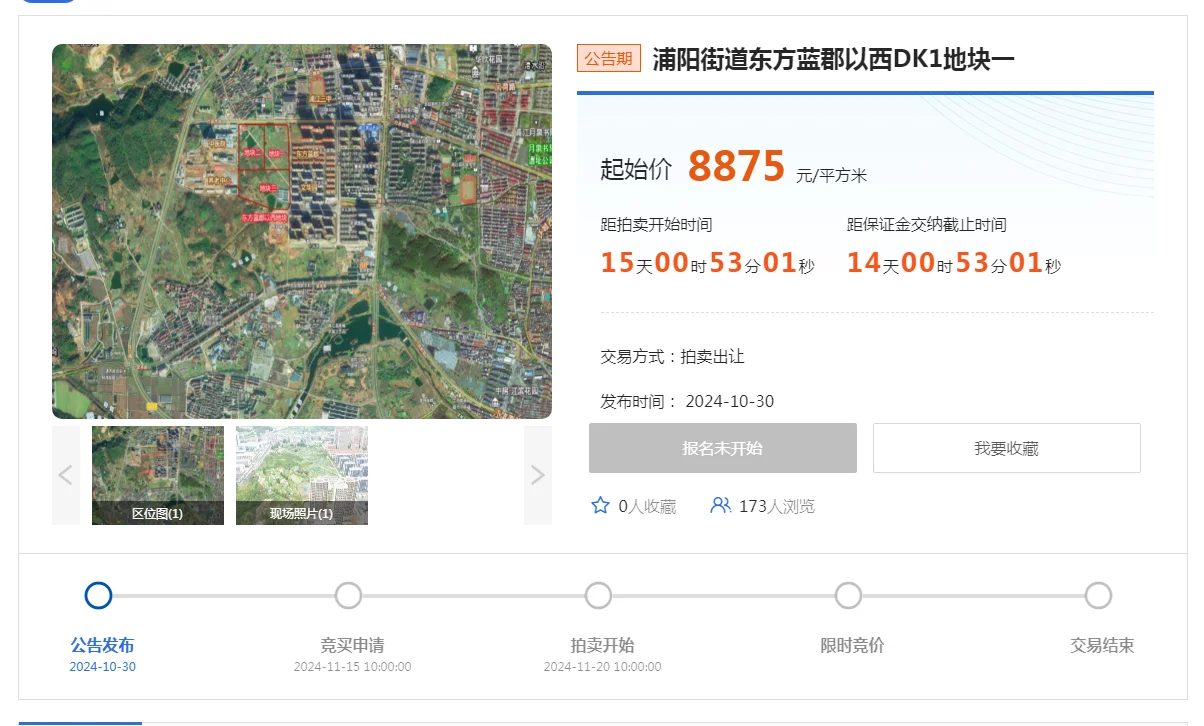The image size is (1204, 726).
Task: Open the 区位图(1) thumbnail
Action: 158,475
